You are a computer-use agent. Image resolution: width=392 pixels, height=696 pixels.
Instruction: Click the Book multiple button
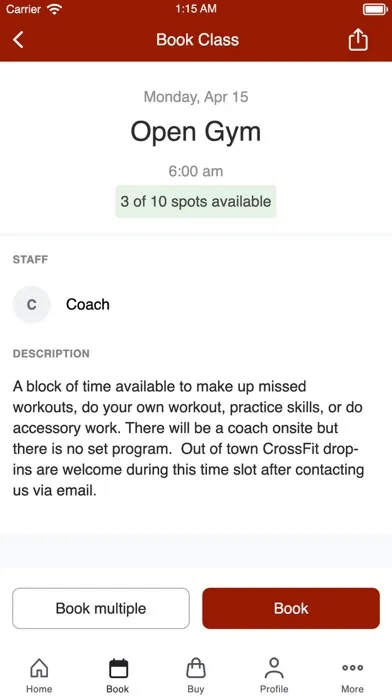(101, 608)
